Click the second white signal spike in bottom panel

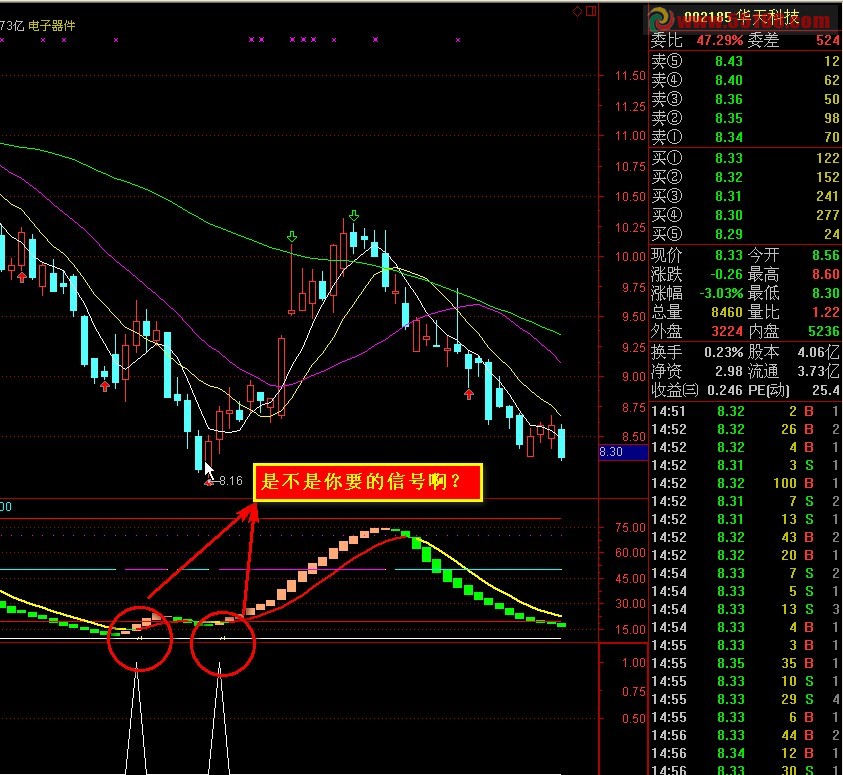click(219, 718)
